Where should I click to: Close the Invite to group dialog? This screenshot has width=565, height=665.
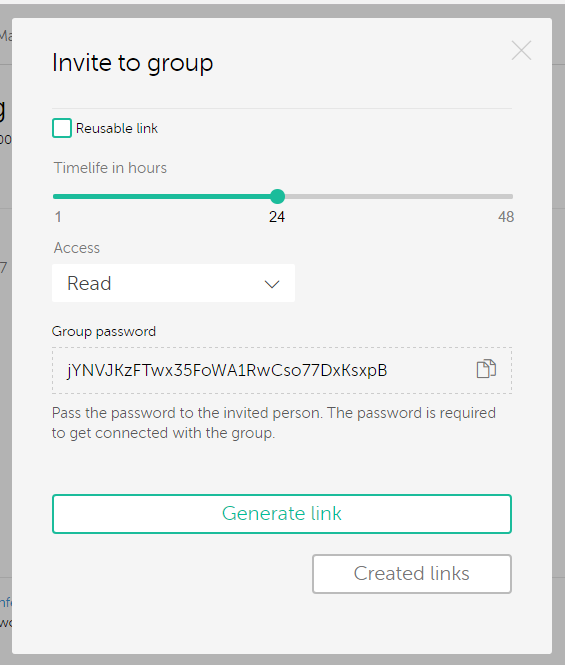point(521,50)
